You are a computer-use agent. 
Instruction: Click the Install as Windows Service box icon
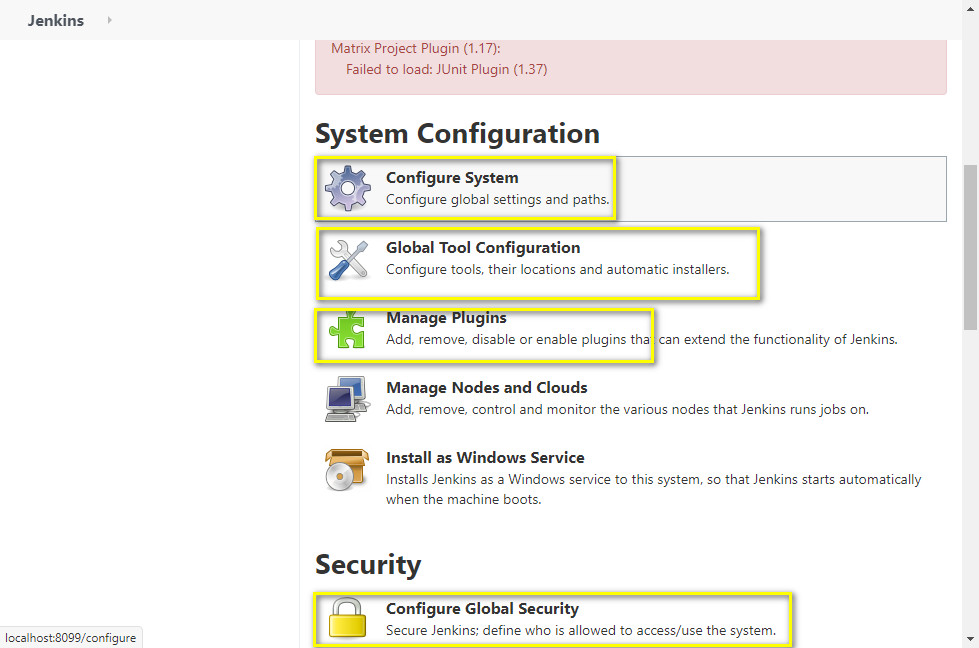pos(347,469)
